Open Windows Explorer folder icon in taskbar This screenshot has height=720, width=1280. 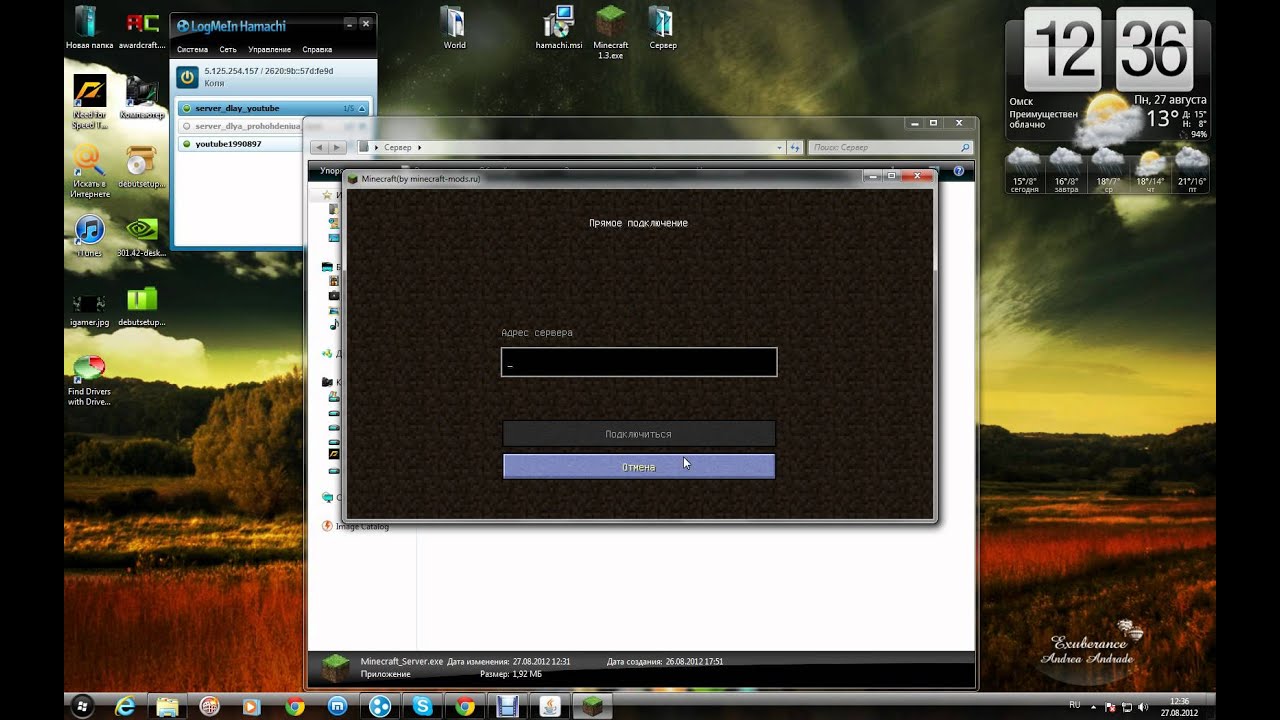[167, 706]
